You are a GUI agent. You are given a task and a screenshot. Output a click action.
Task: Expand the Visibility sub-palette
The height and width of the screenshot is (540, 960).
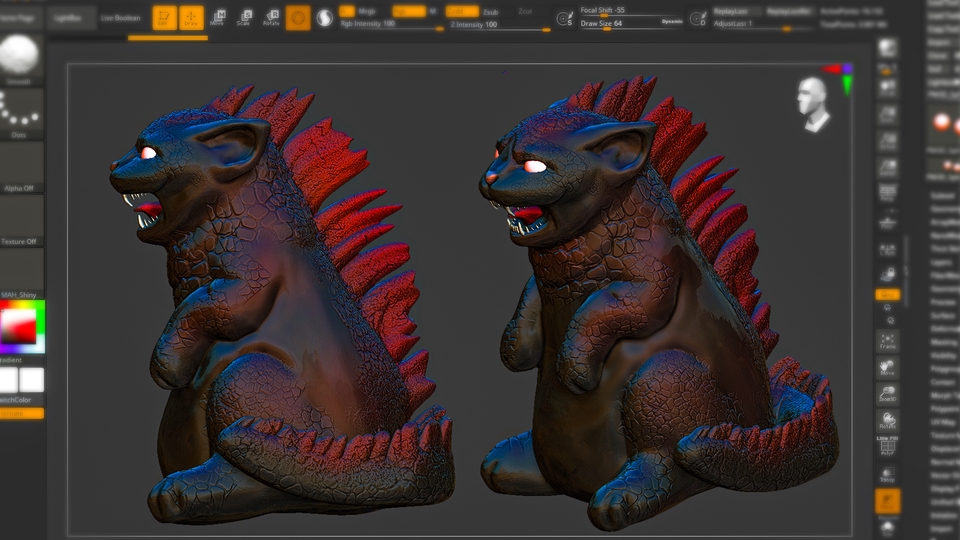click(x=943, y=356)
